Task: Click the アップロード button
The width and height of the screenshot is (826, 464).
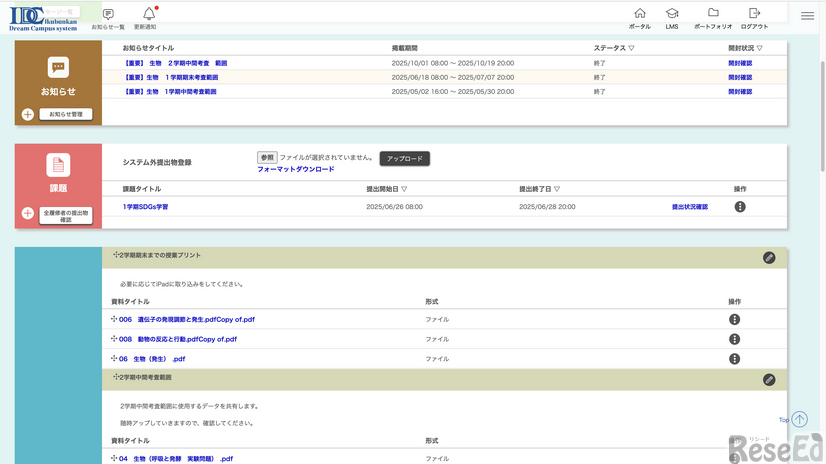Action: [x=405, y=159]
